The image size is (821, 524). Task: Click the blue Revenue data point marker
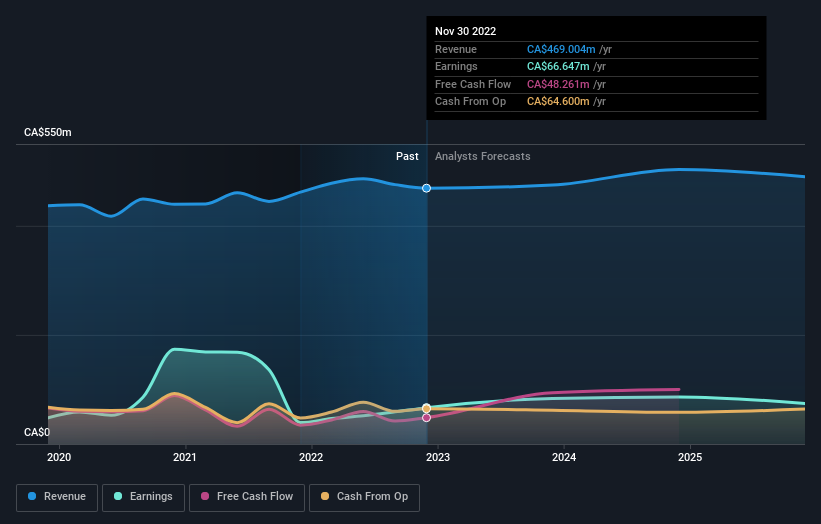[x=427, y=188]
